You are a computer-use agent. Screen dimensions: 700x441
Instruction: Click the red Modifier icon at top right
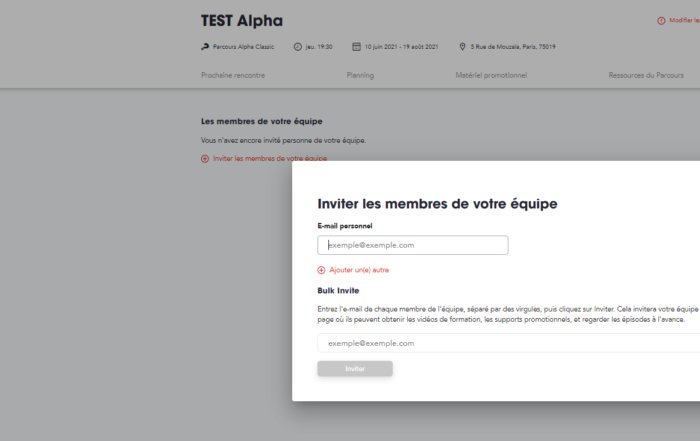pyautogui.click(x=661, y=21)
